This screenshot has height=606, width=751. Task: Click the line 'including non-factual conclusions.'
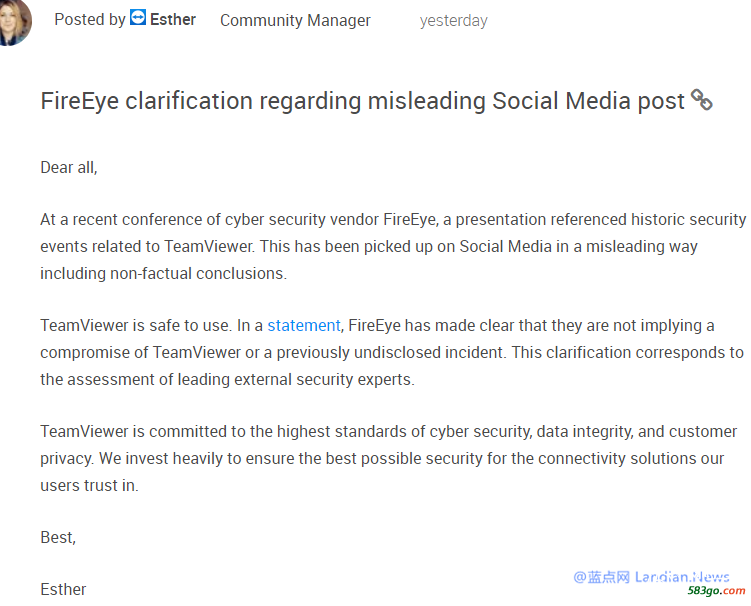coord(163,274)
